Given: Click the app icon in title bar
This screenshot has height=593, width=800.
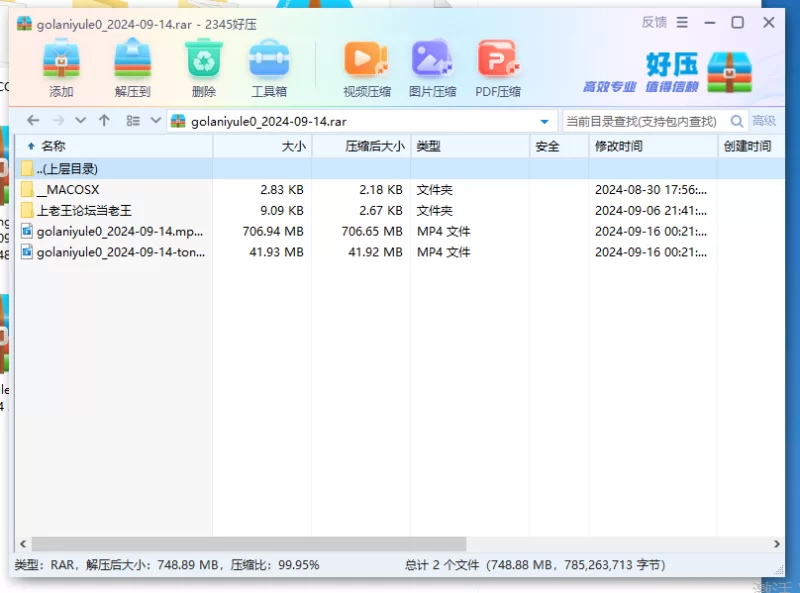Looking at the screenshot, I should coord(24,24).
